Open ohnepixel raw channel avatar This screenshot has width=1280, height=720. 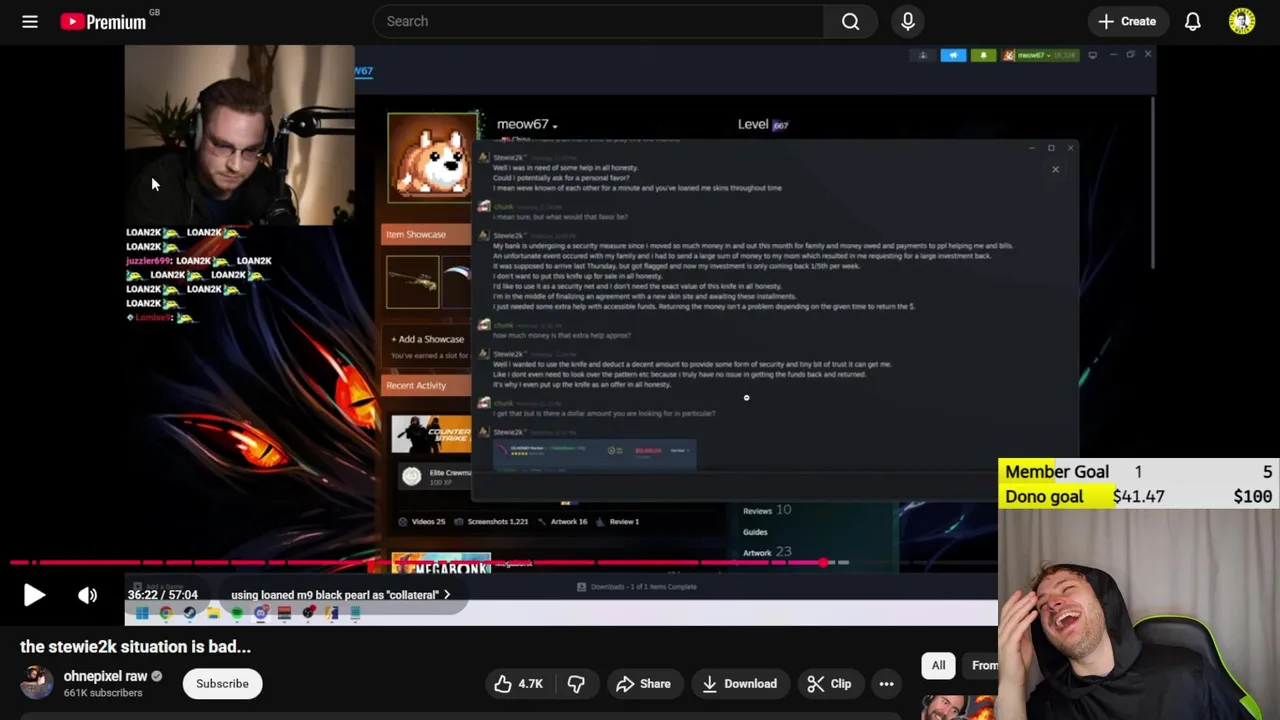click(37, 683)
